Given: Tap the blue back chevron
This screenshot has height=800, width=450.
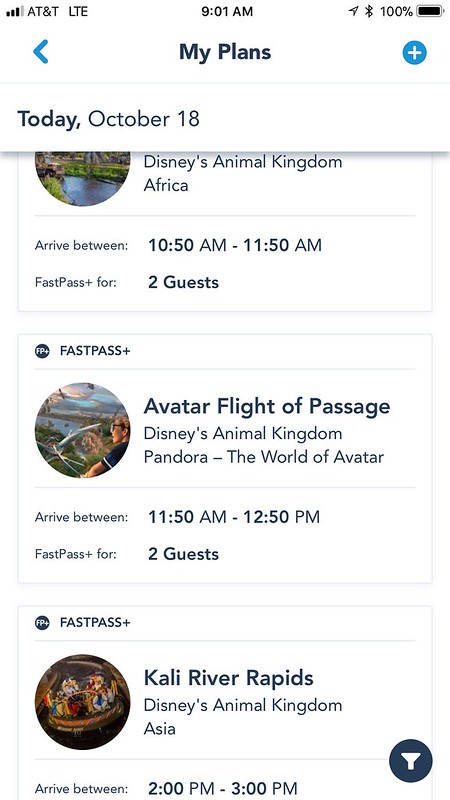Looking at the screenshot, I should 41,52.
